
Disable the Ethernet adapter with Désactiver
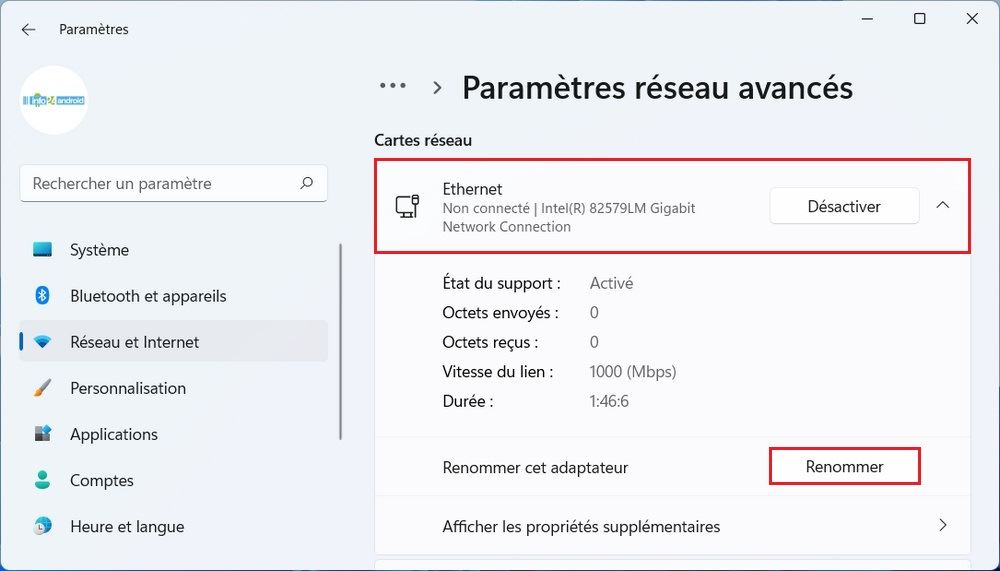pyautogui.click(x=843, y=206)
